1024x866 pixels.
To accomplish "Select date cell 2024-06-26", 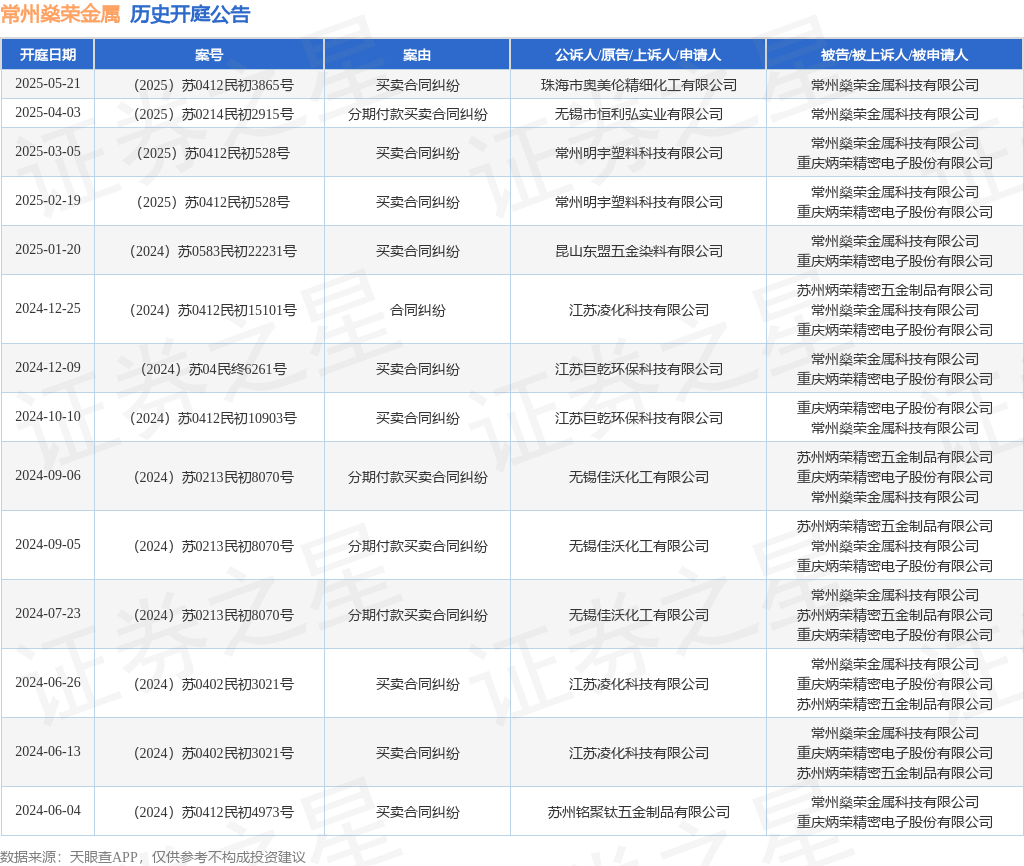I will [48, 682].
